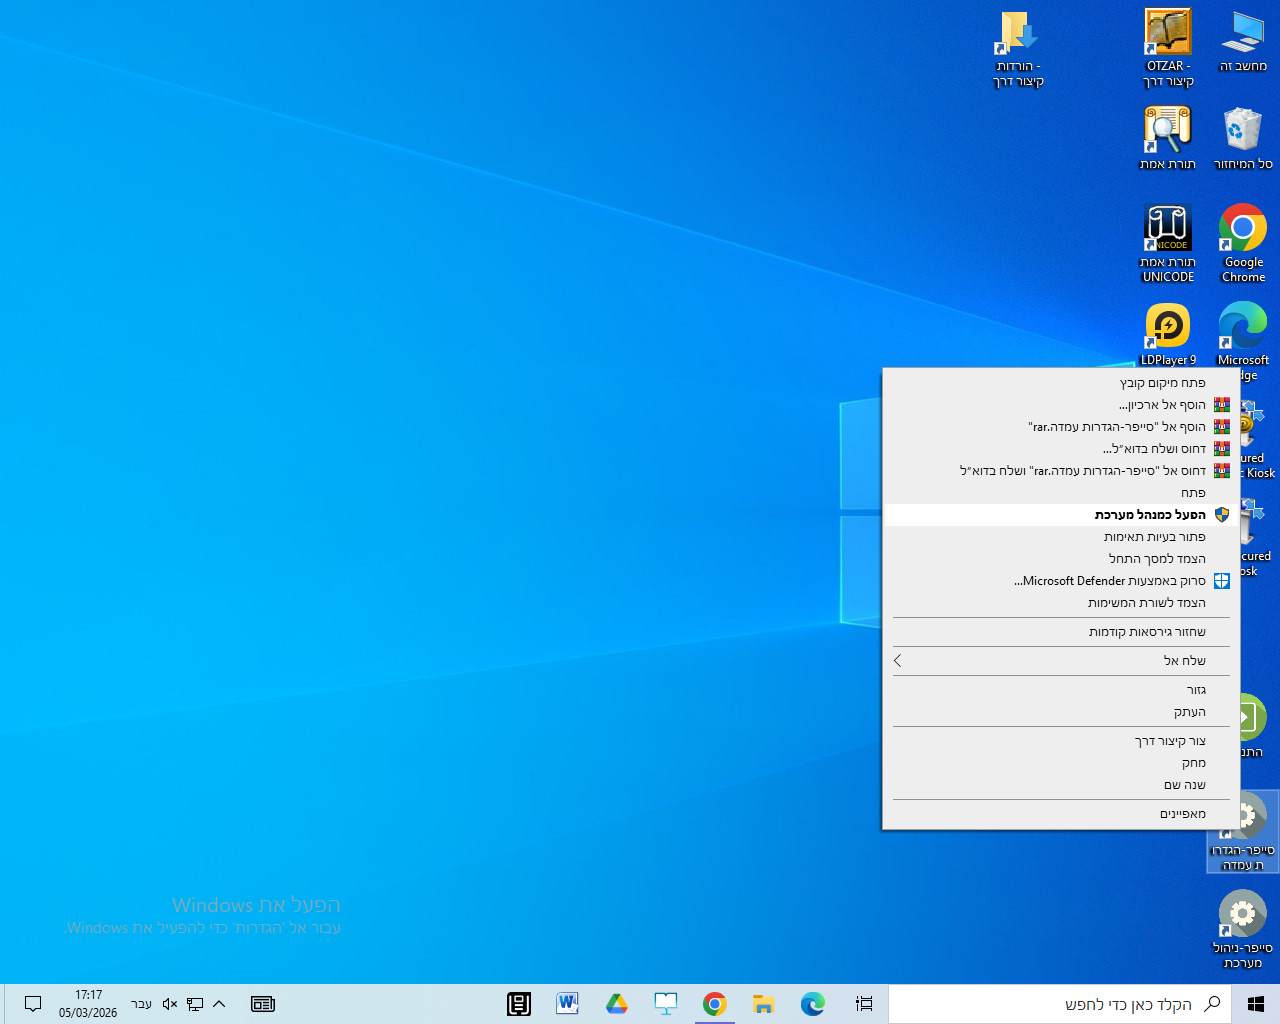Open the Recycle Bin desktop icon
The height and width of the screenshot is (1024, 1280).
pos(1242,137)
